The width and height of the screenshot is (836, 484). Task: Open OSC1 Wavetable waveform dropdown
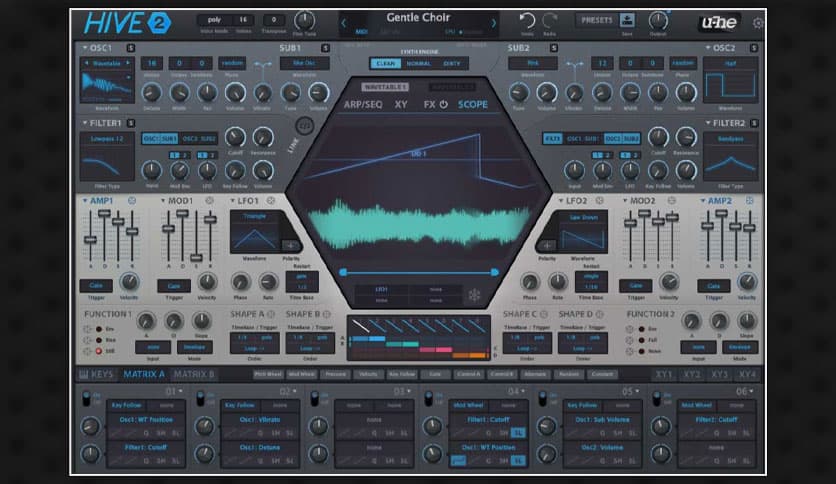(x=106, y=62)
